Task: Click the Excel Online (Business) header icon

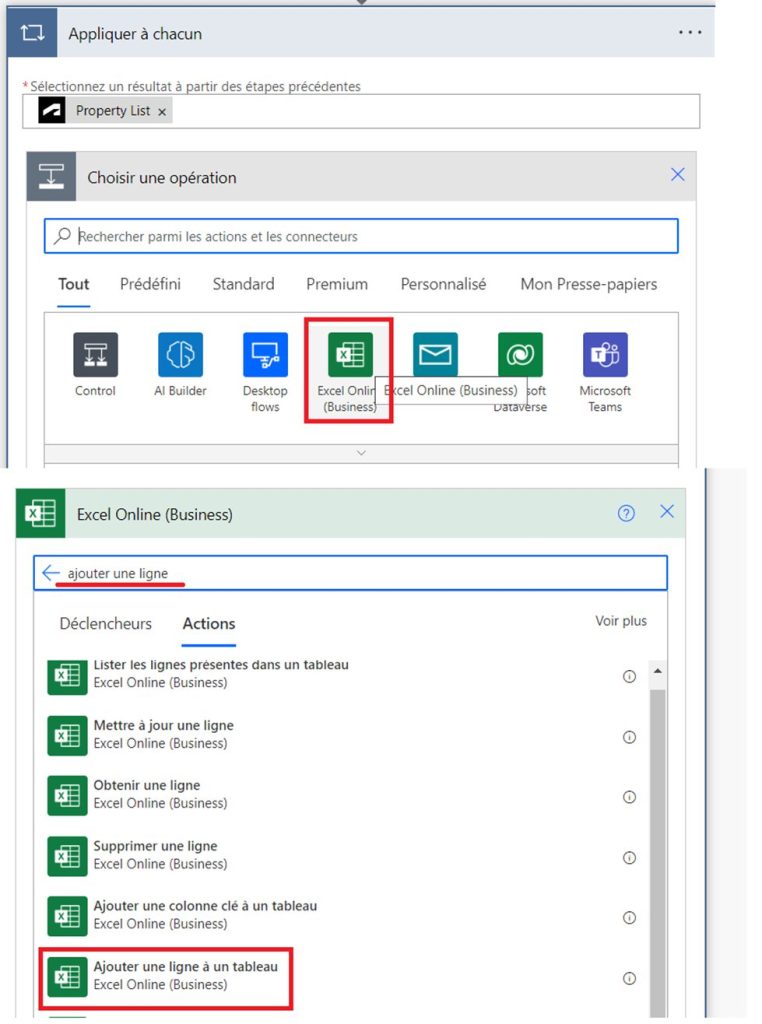Action: pos(40,513)
